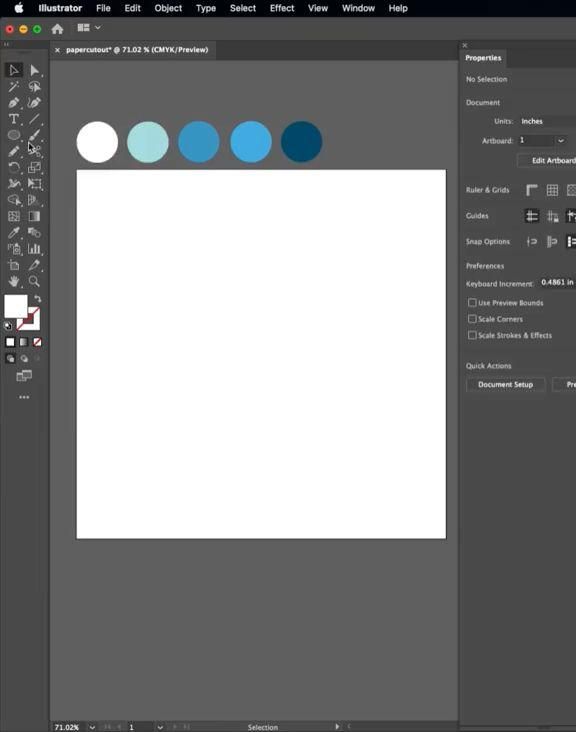
Task: Select the Curvature tool
Action: pos(35,103)
